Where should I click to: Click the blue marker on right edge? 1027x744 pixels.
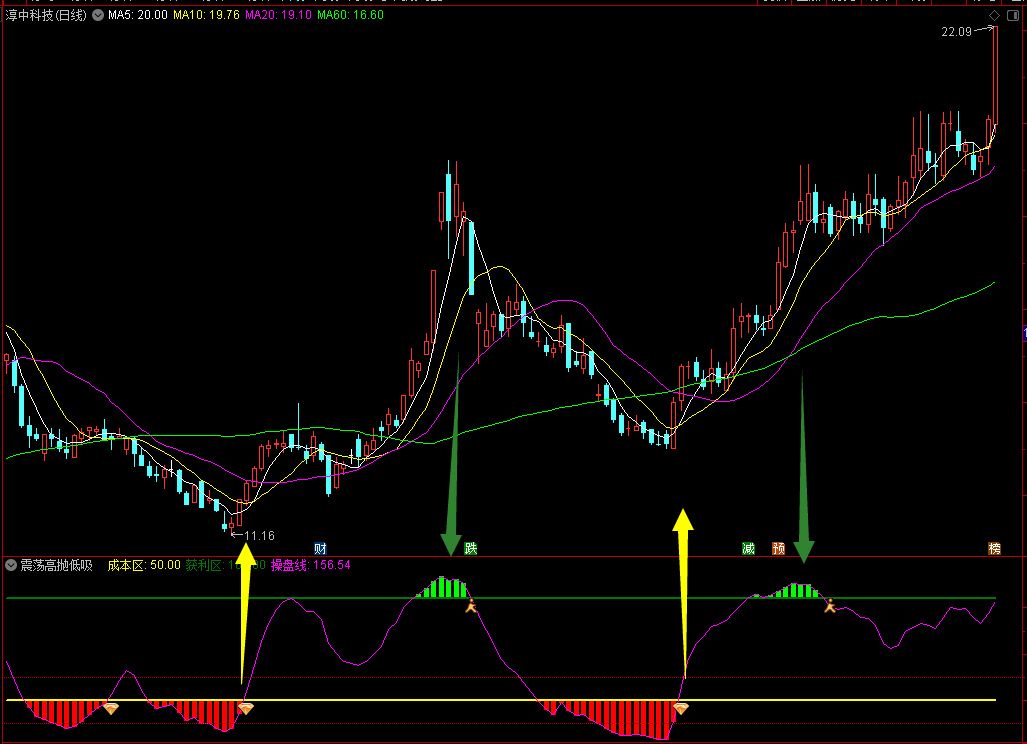coord(1024,333)
